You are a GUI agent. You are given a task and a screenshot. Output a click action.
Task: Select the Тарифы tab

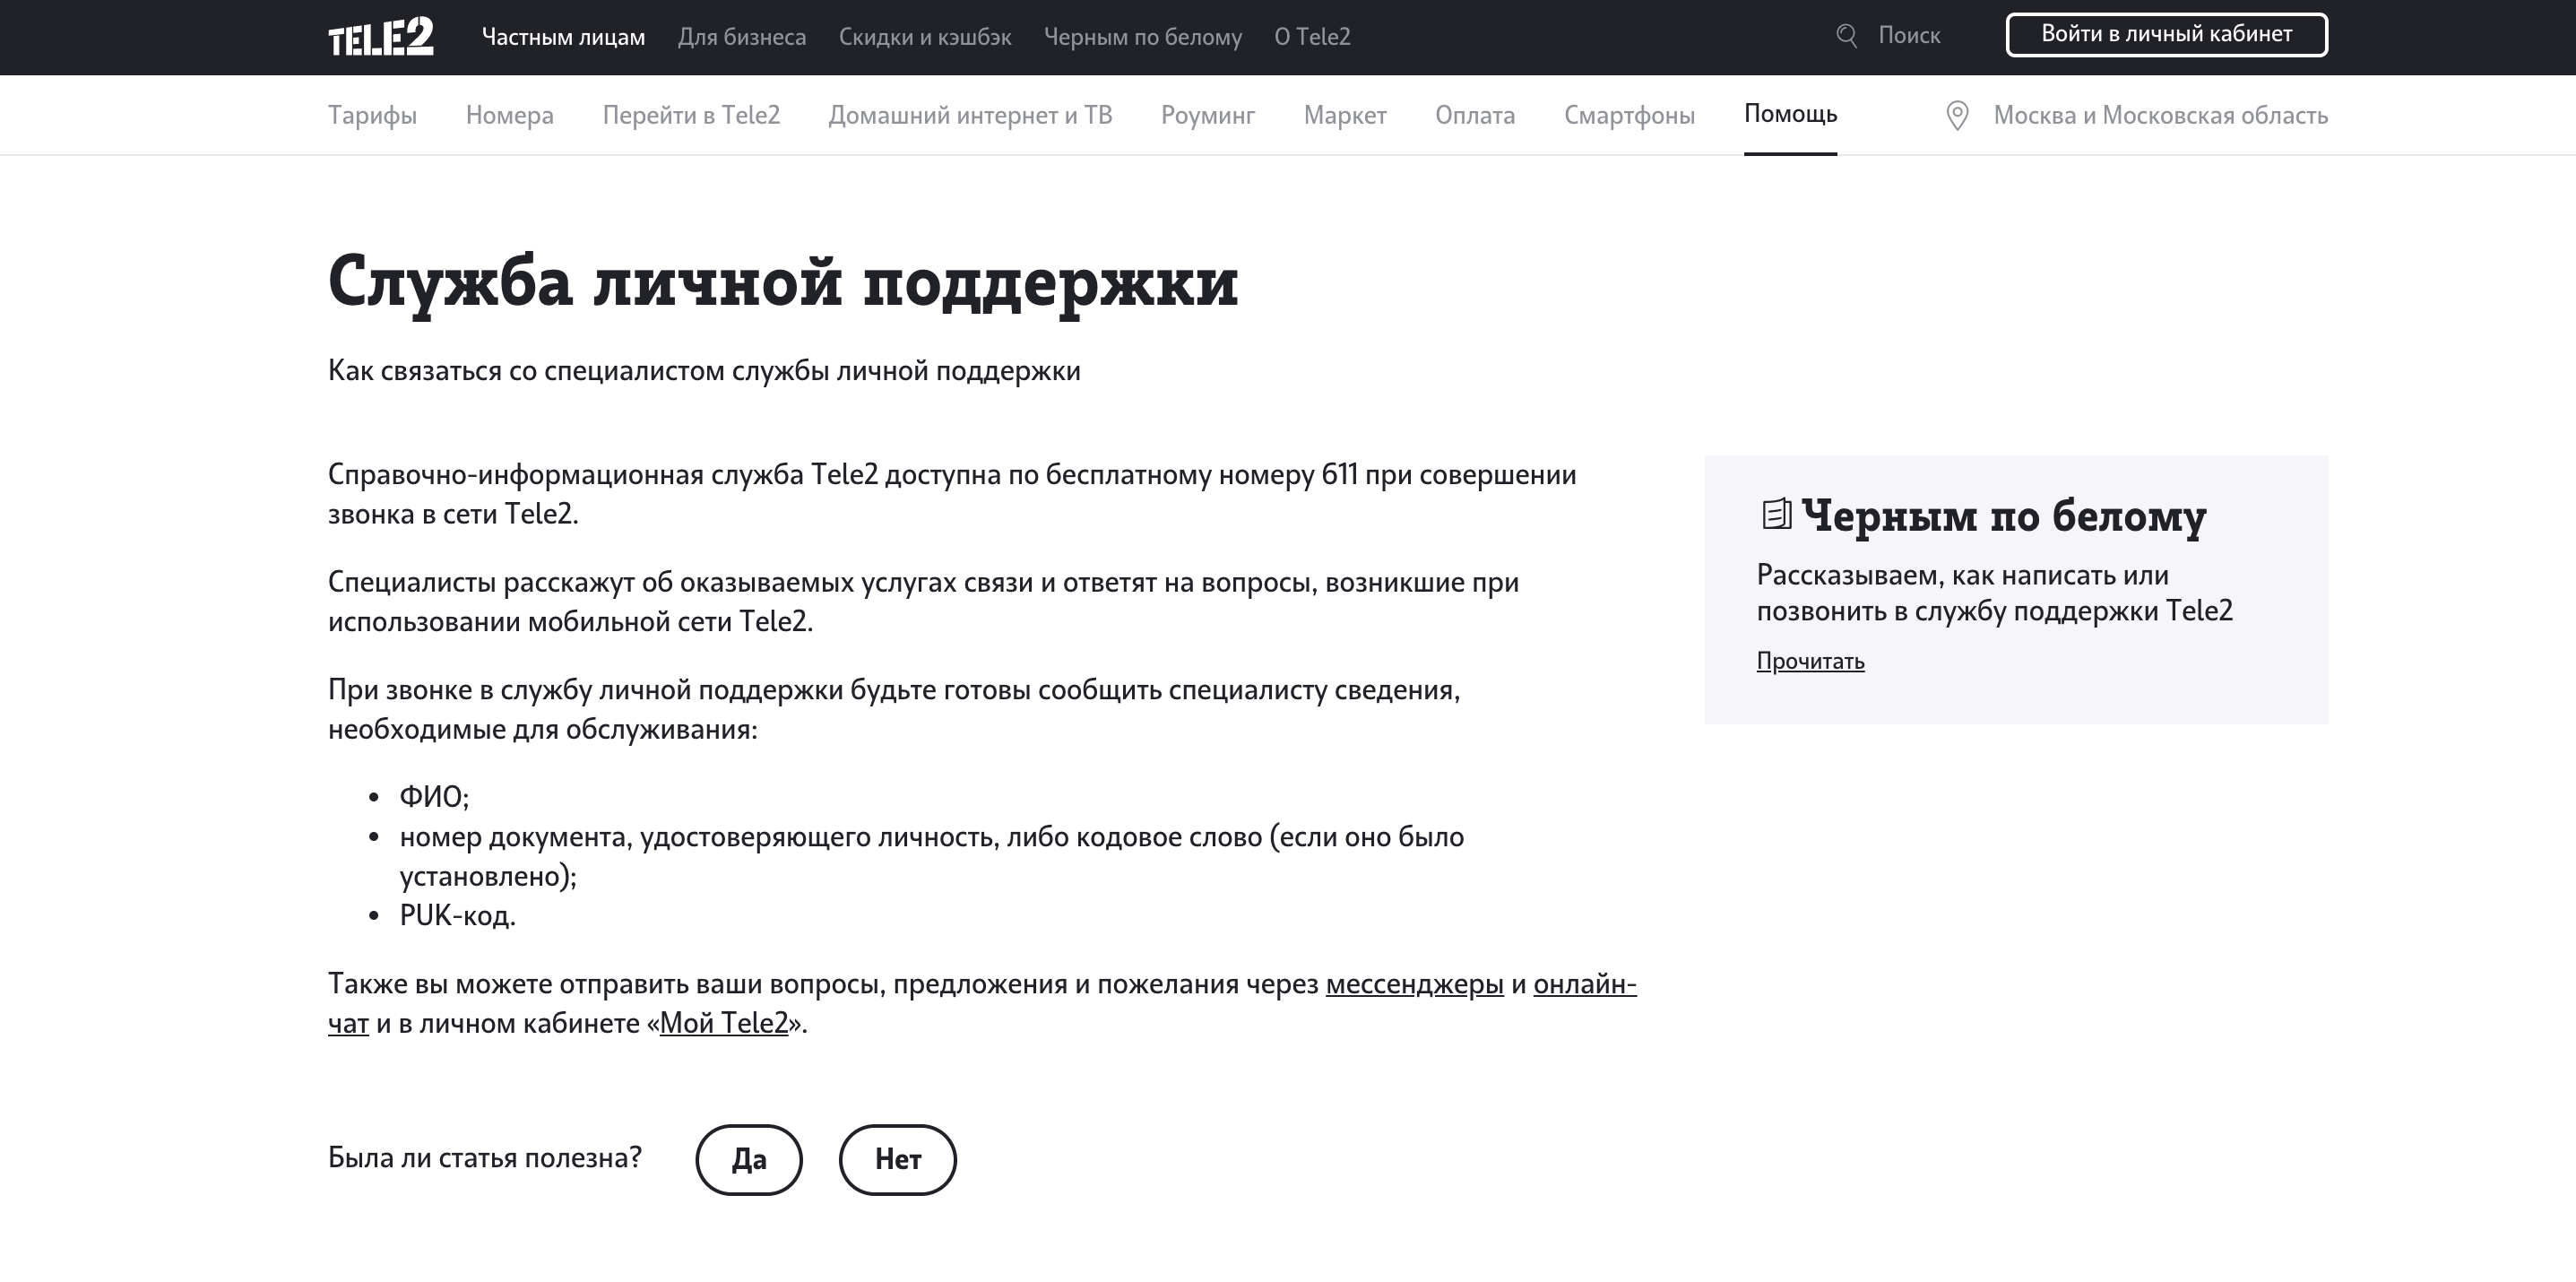point(372,114)
